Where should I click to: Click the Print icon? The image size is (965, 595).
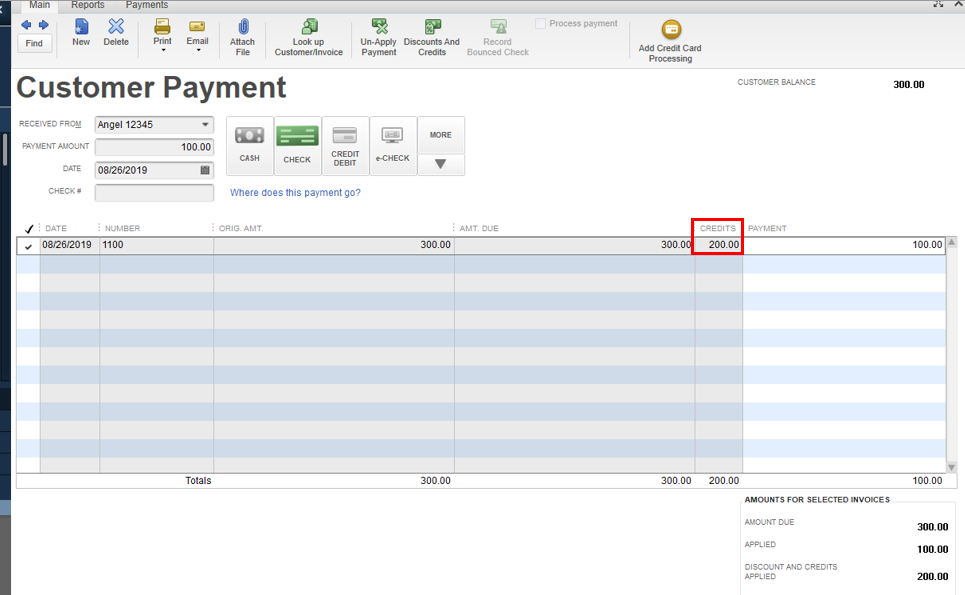[162, 26]
